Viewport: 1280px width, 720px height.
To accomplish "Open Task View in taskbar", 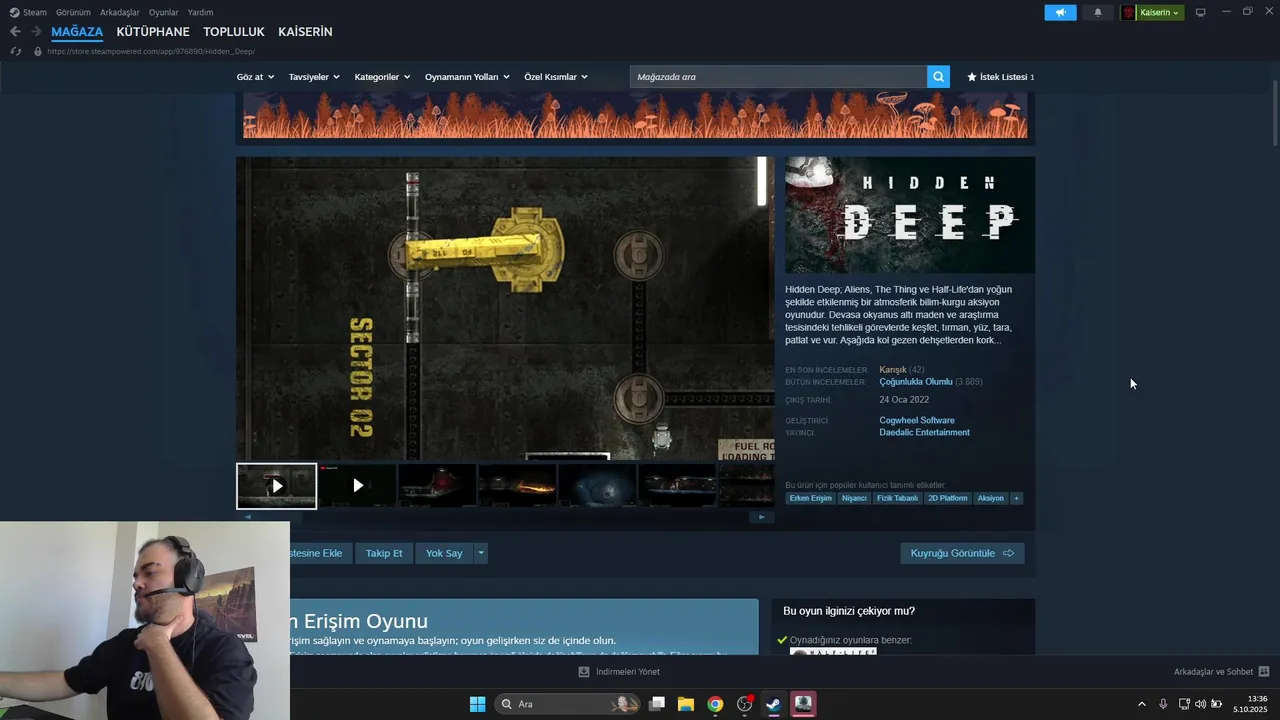I will coord(657,704).
